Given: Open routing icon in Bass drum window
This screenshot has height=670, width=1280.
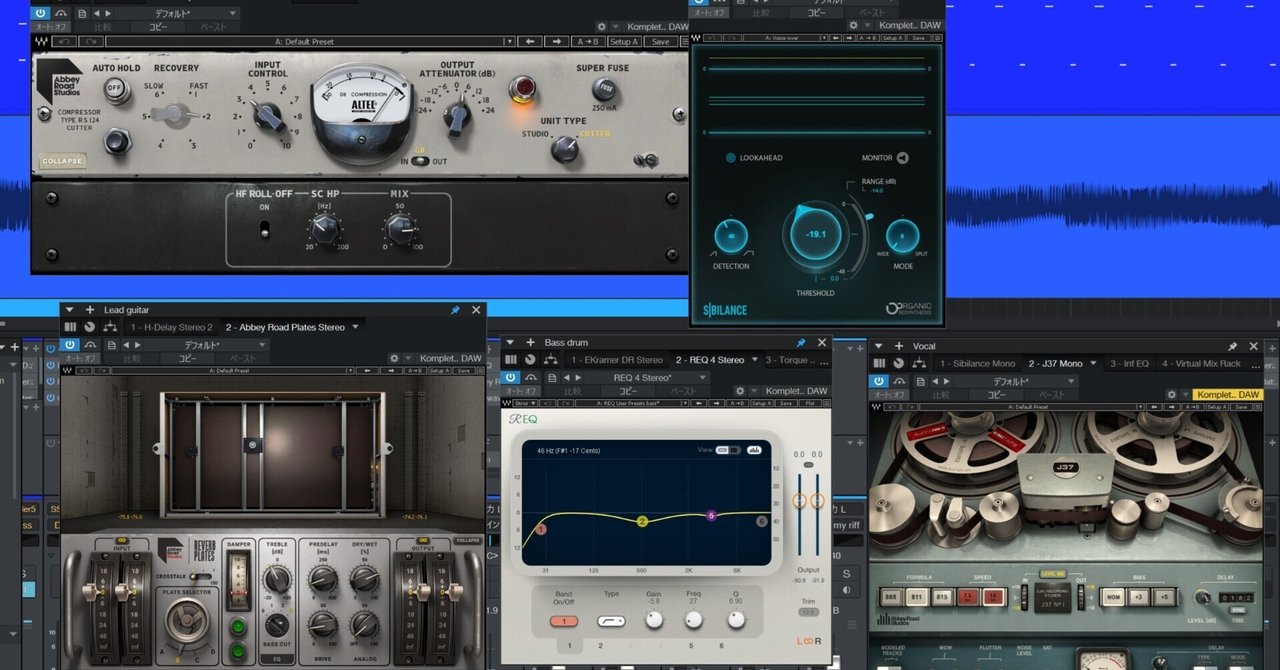Looking at the screenshot, I should point(550,360).
